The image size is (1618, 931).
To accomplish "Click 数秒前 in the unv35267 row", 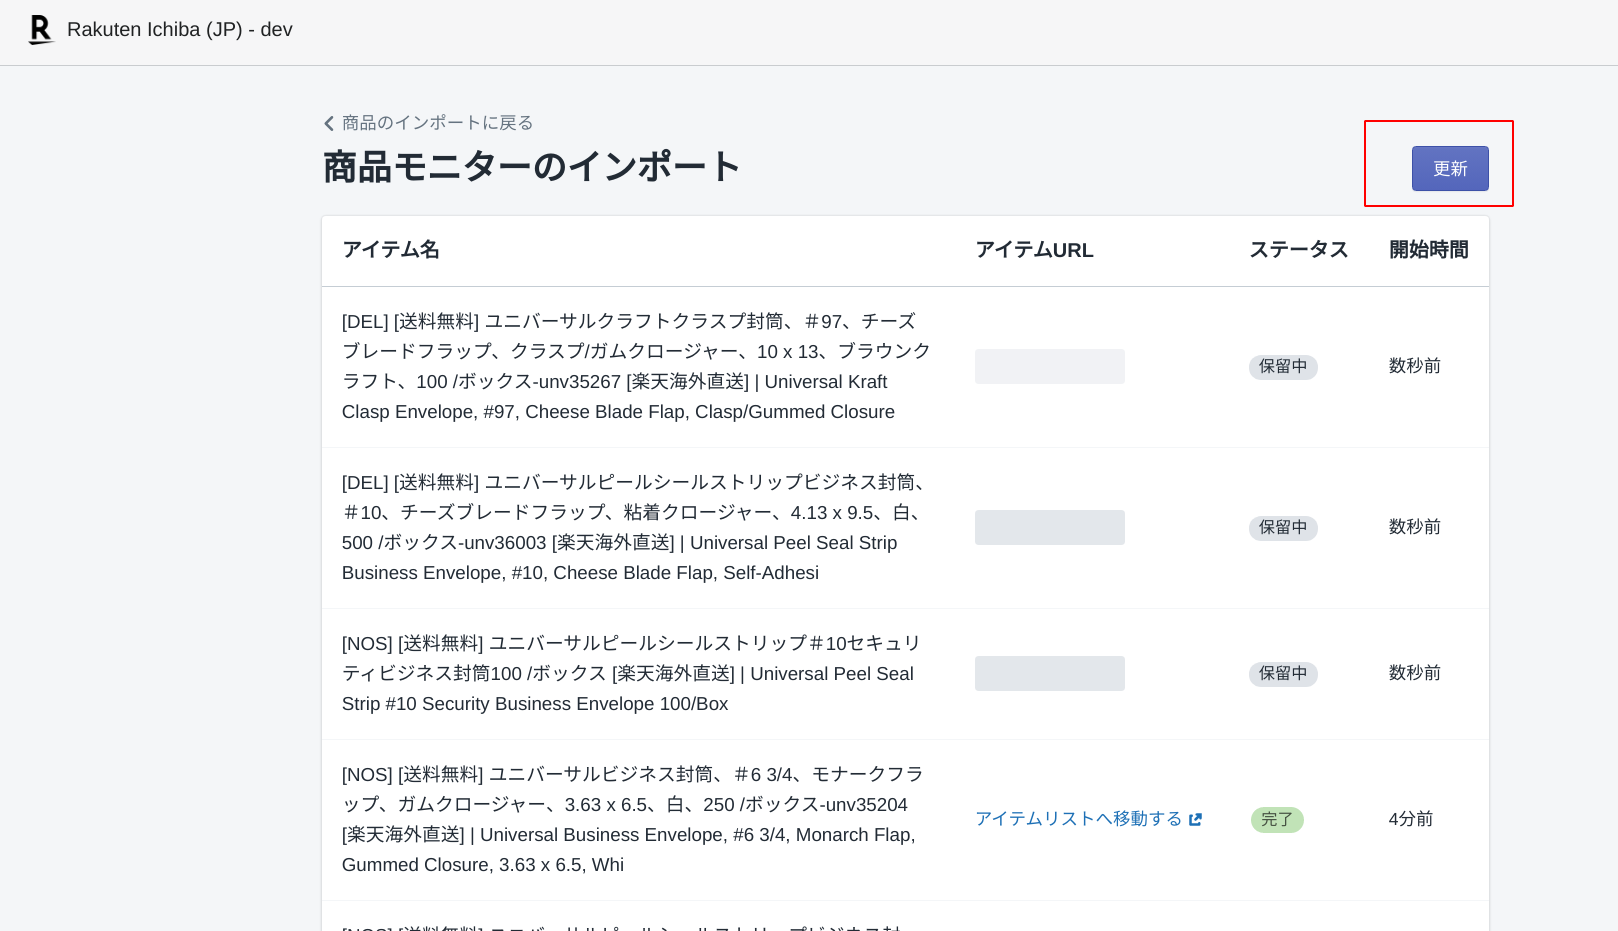I will click(1415, 366).
